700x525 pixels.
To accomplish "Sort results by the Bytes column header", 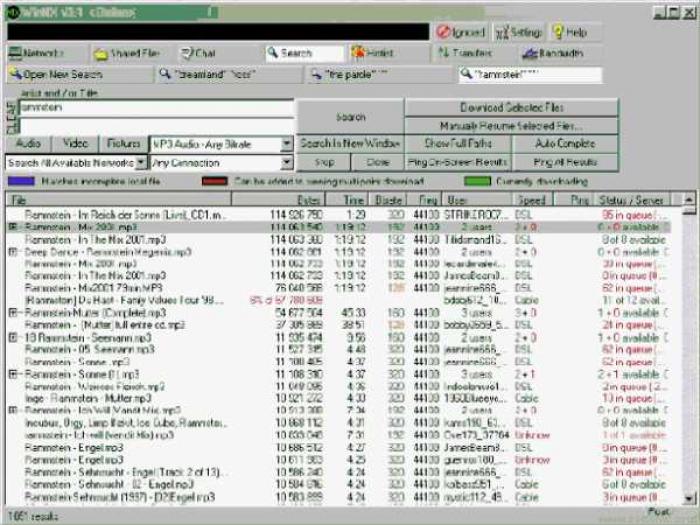I will coord(277,200).
